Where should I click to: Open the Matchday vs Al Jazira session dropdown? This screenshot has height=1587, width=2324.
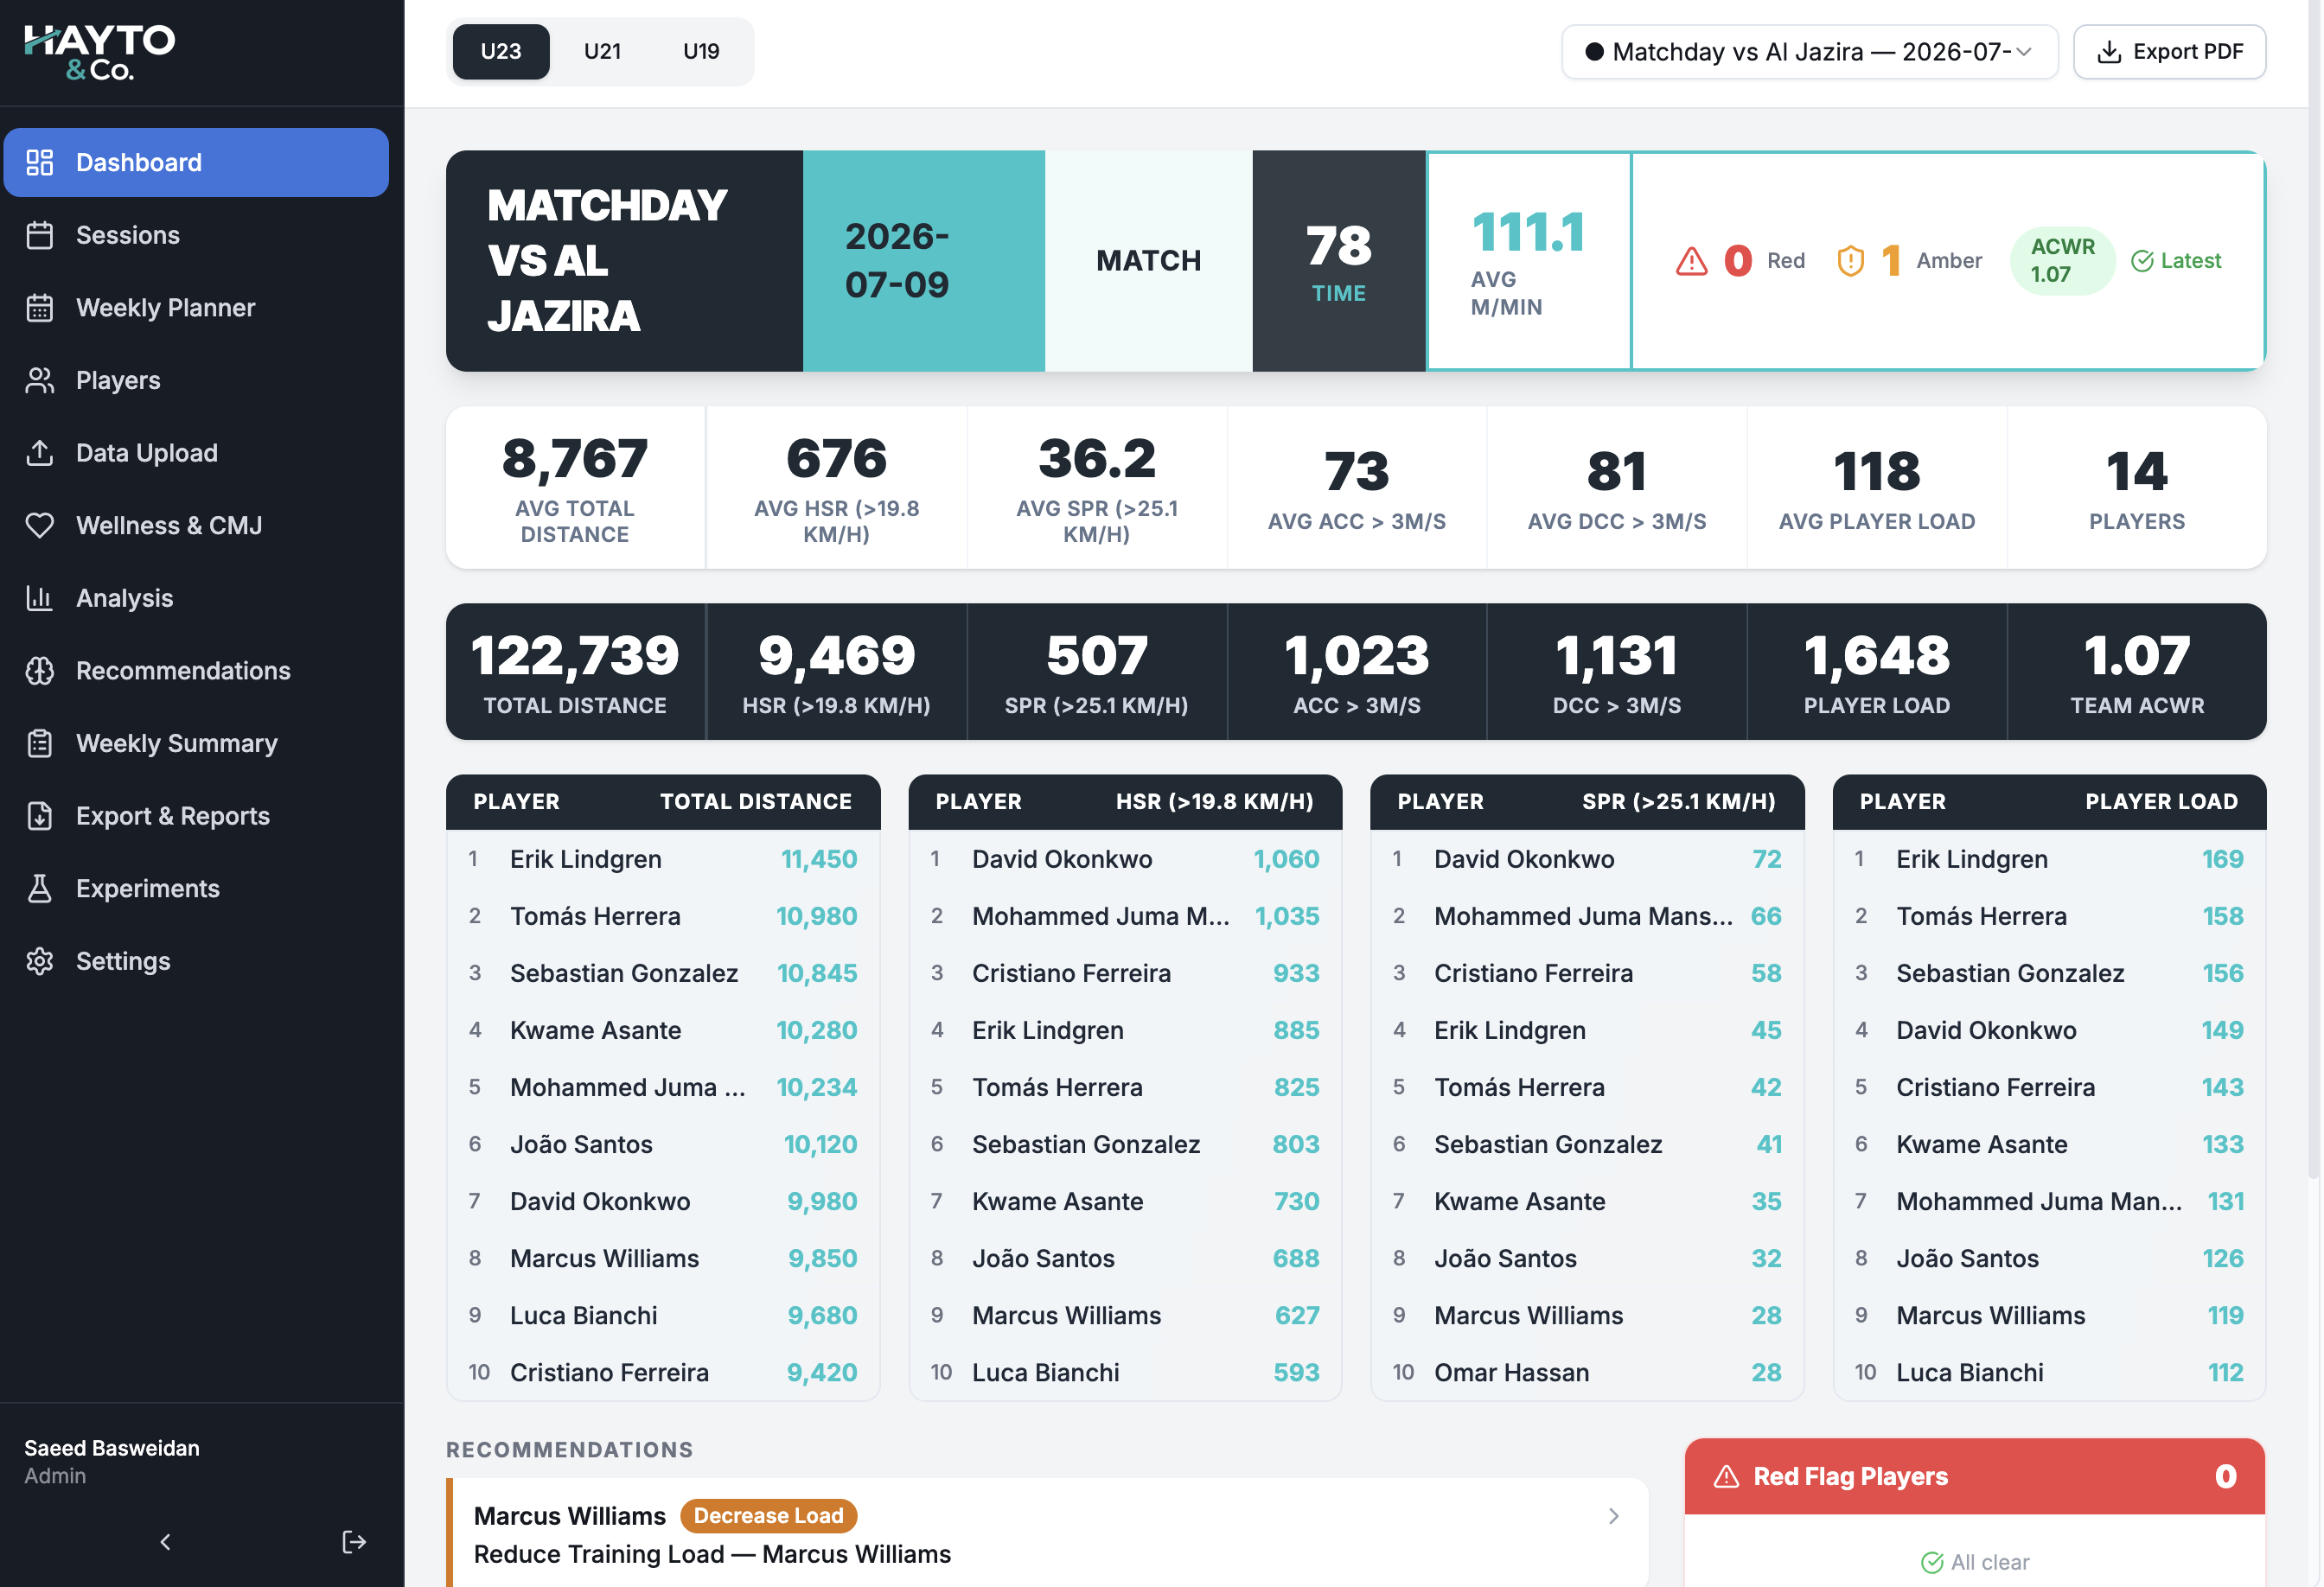[1809, 51]
